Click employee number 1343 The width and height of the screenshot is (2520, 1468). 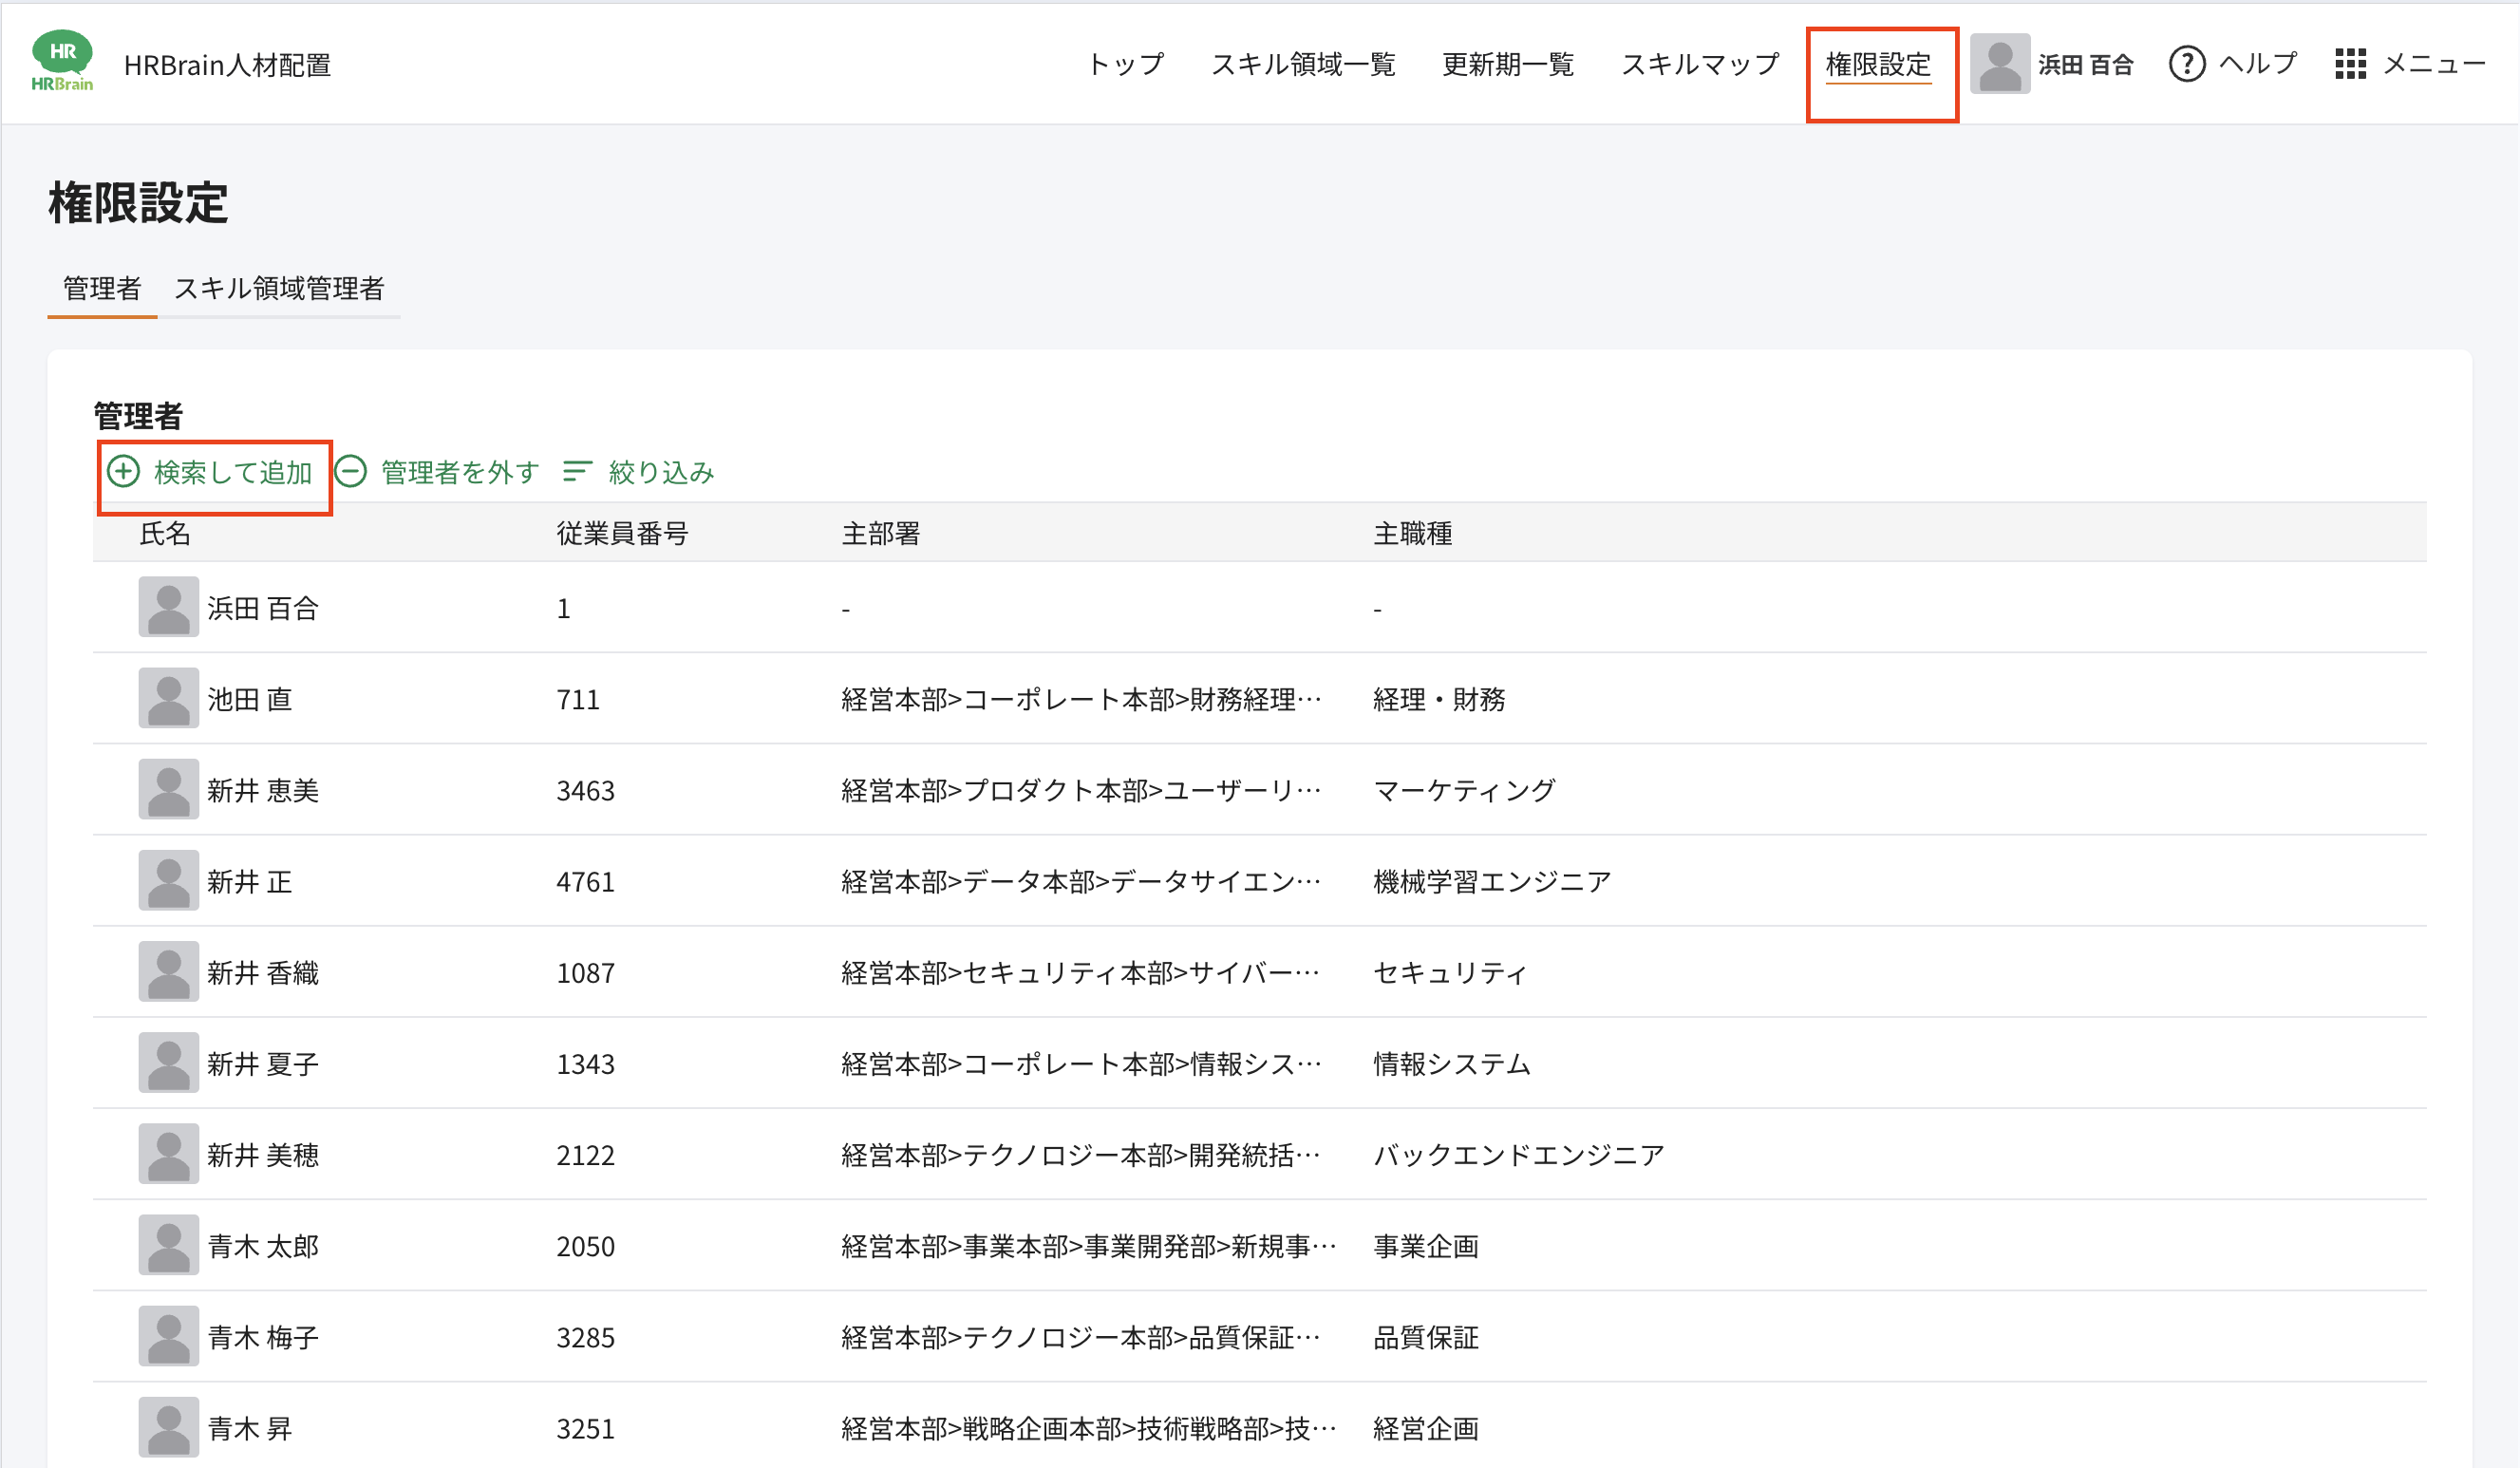pyautogui.click(x=585, y=1064)
